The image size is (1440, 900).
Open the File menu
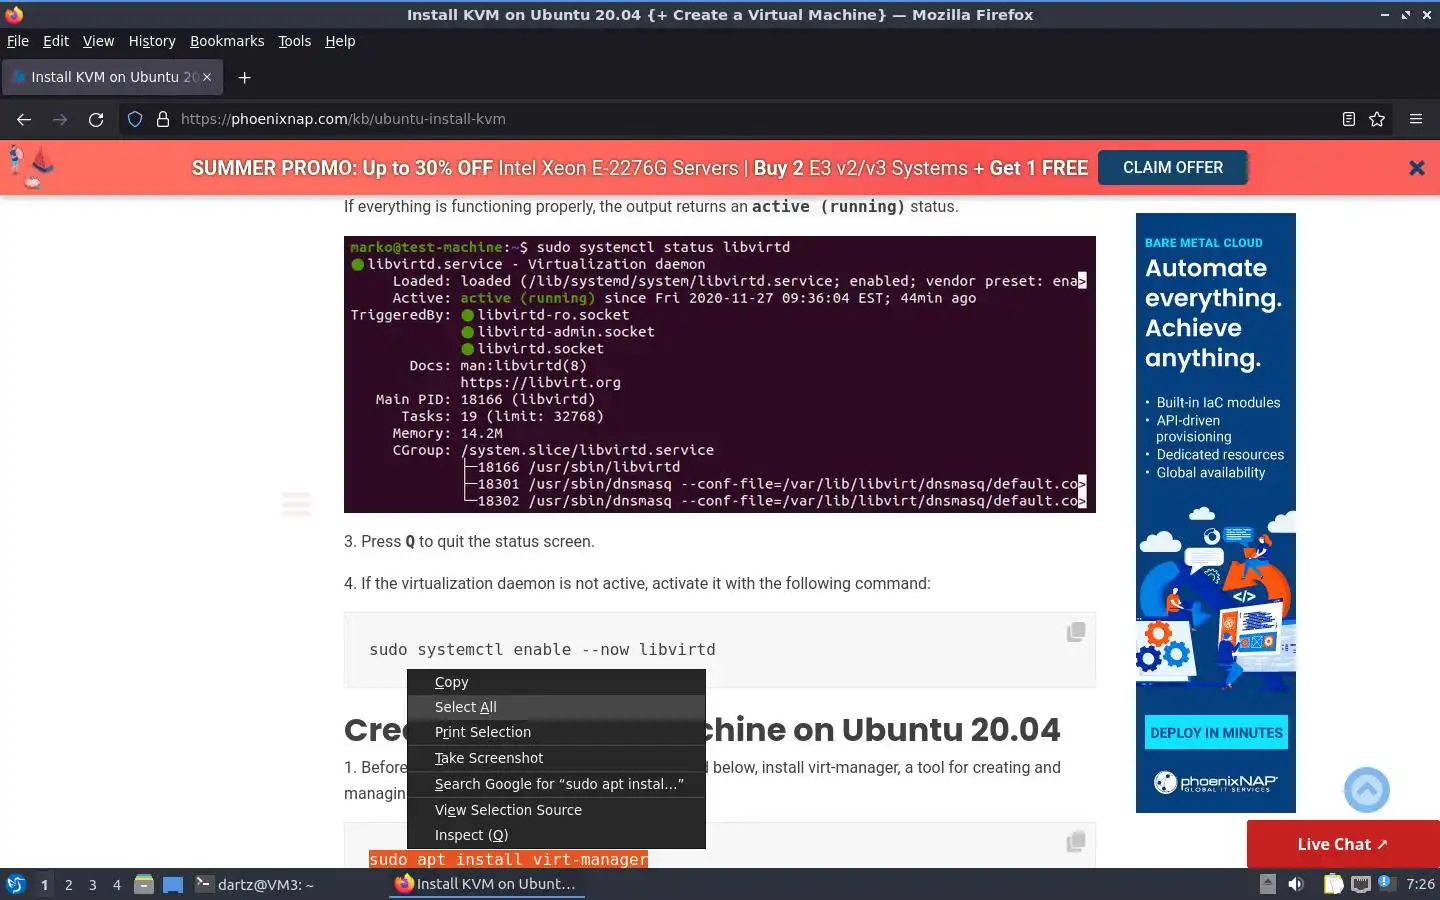click(x=18, y=41)
